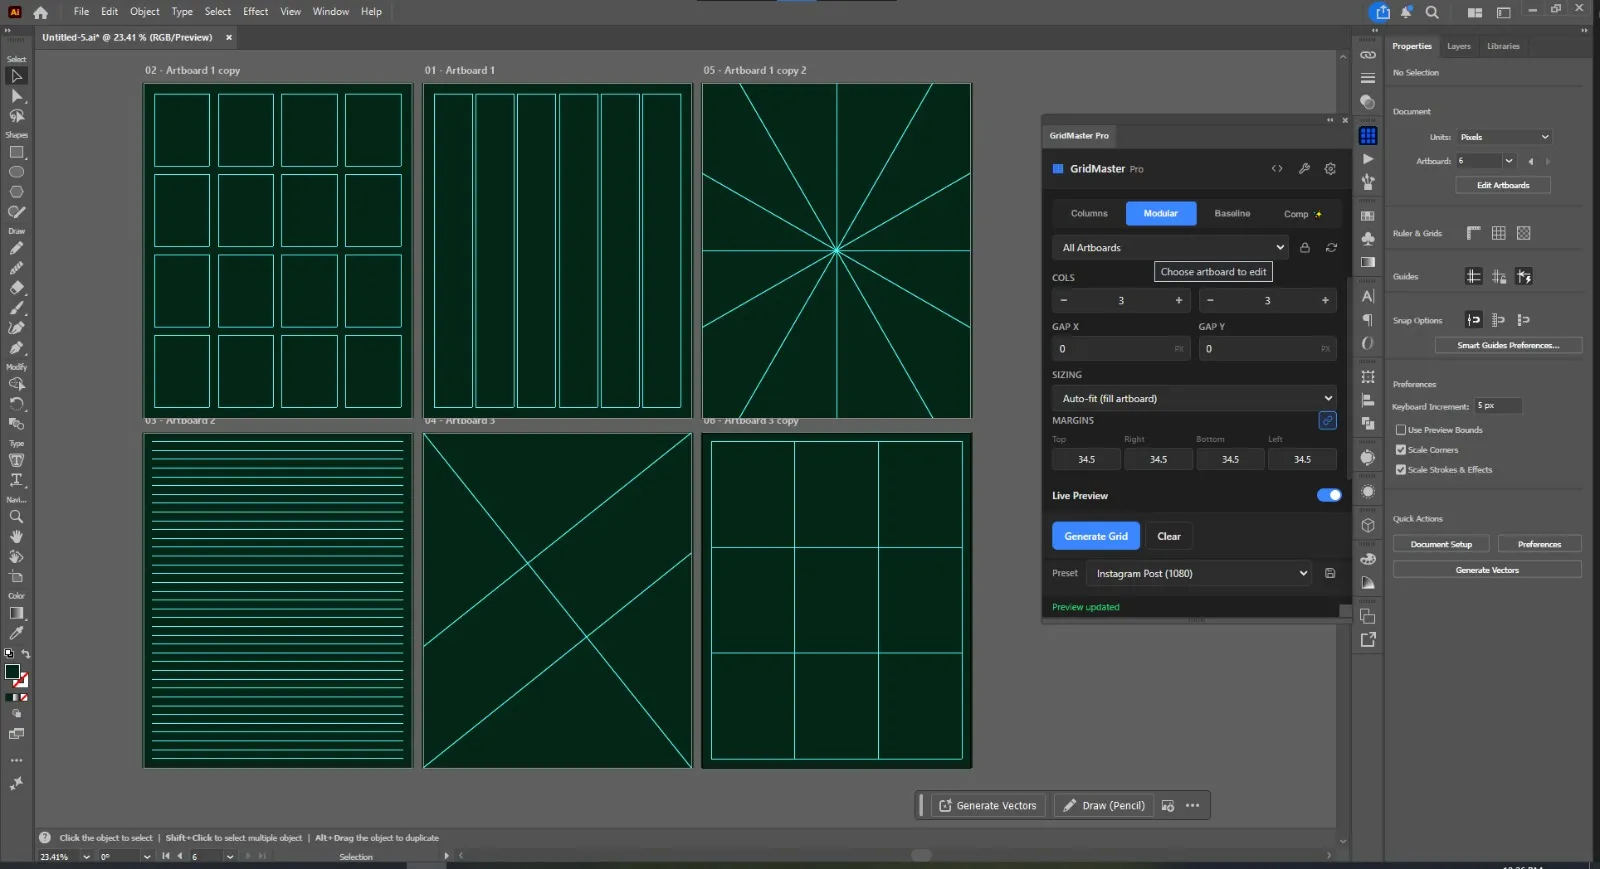Image resolution: width=1600 pixels, height=869 pixels.
Task: Select the Rectangle shape tool
Action: point(16,153)
